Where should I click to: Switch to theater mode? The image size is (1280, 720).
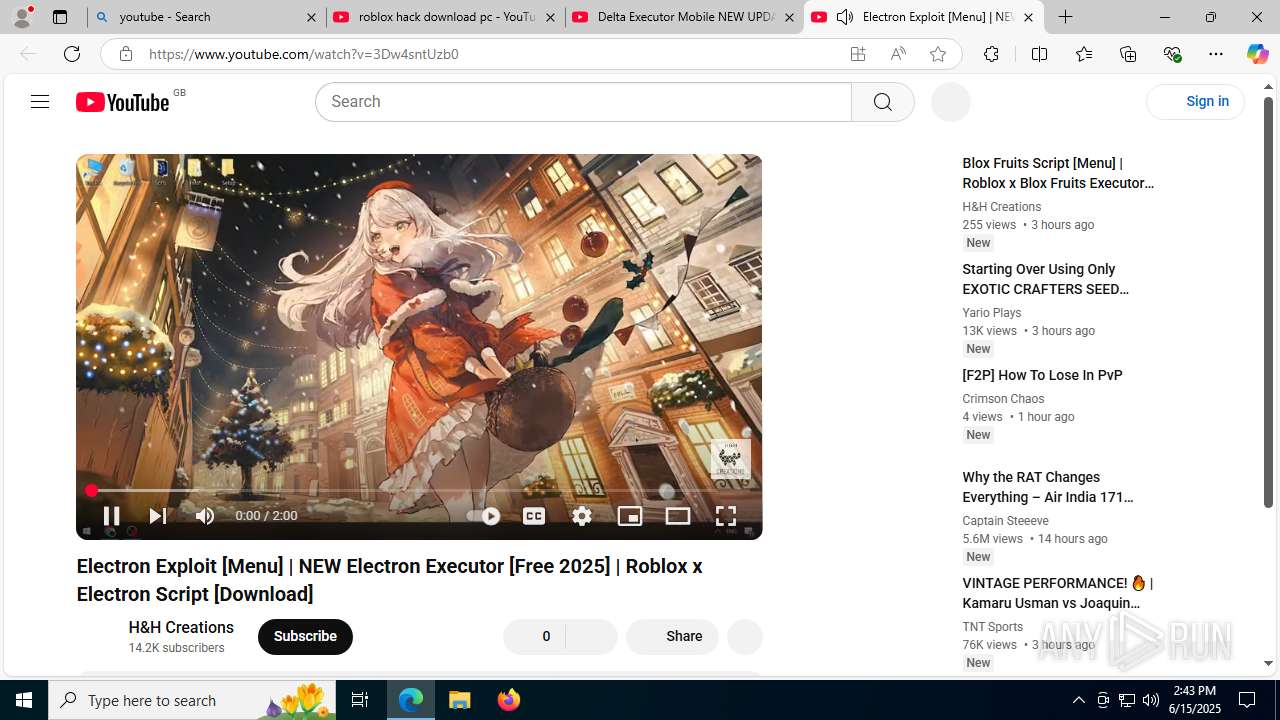(x=678, y=516)
